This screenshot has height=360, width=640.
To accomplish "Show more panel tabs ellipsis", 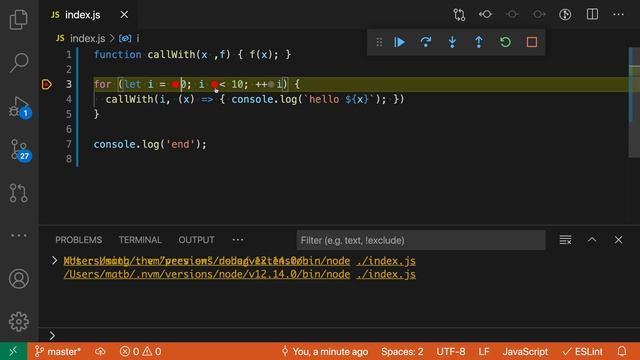I will tap(238, 240).
